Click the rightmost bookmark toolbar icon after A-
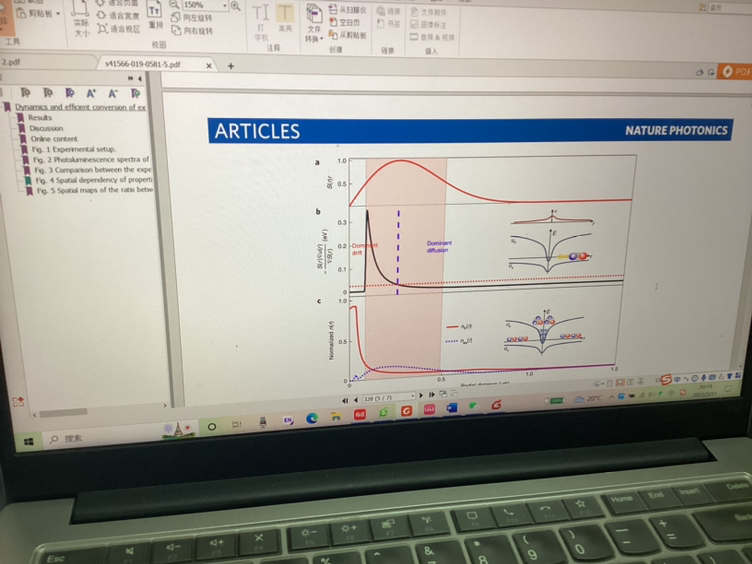This screenshot has width=752, height=564. [x=136, y=93]
